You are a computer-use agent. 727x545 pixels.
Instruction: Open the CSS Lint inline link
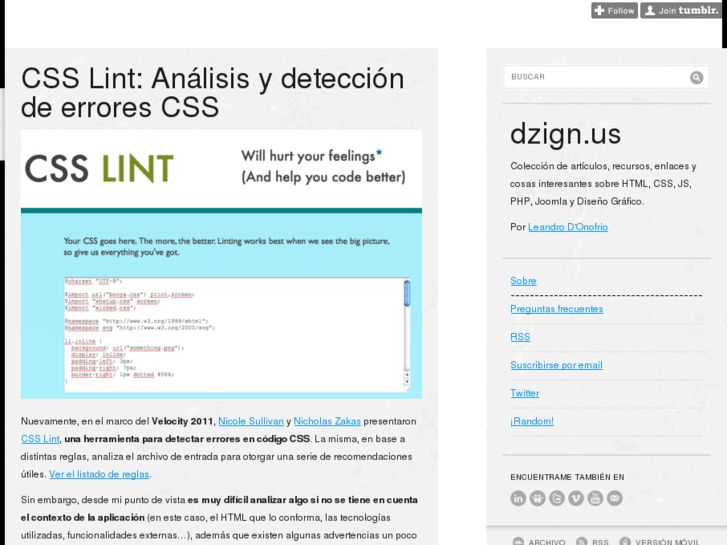point(40,439)
